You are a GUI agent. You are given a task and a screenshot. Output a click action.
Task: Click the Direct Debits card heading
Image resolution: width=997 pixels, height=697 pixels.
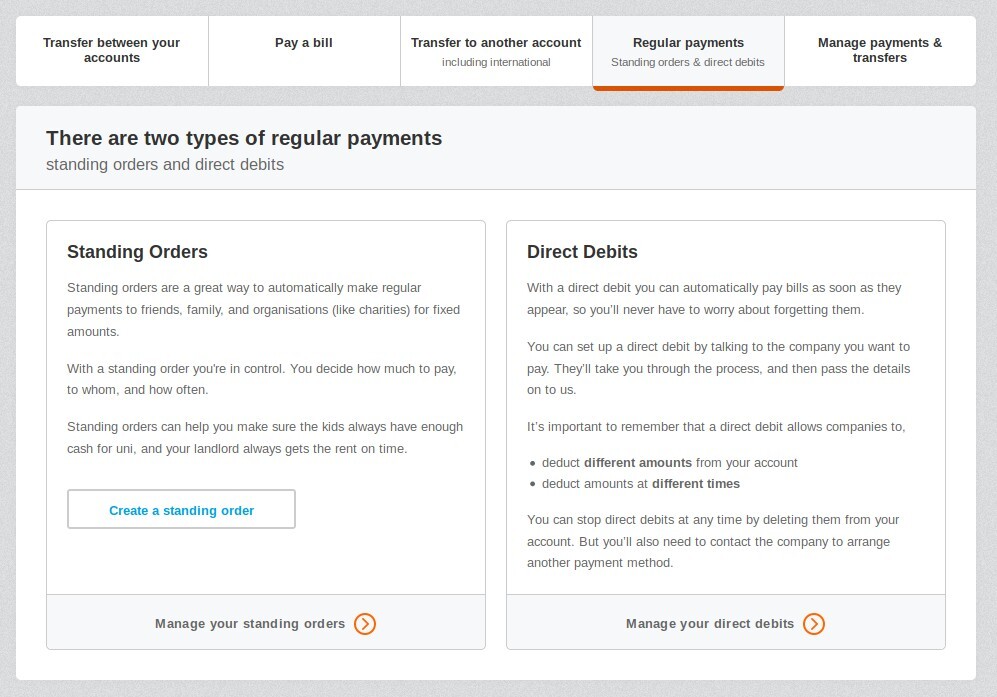(582, 252)
